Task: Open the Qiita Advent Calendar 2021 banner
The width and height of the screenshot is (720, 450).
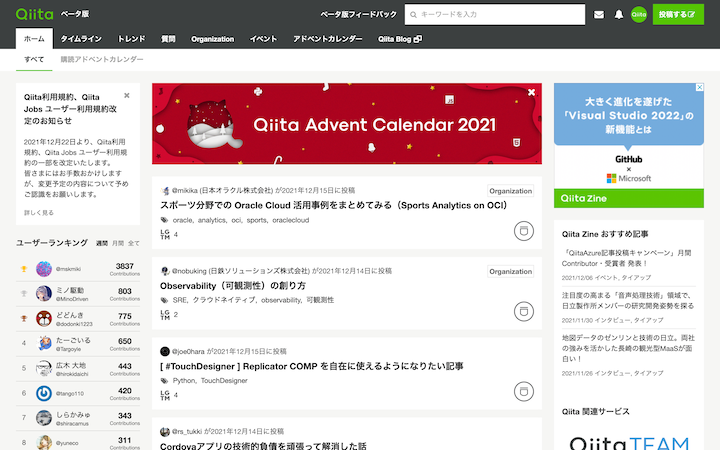Action: (347, 124)
